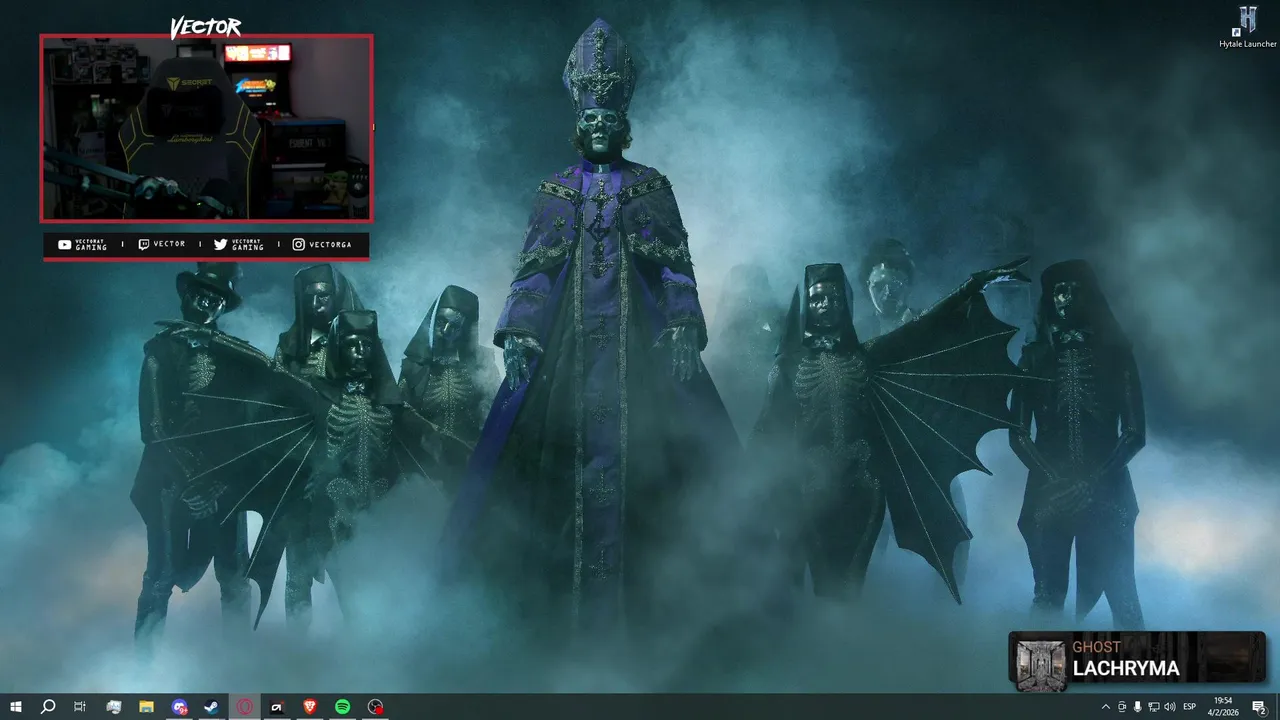This screenshot has width=1280, height=720.
Task: Click the Twitter VectorAt Gaming label
Action: (x=238, y=245)
